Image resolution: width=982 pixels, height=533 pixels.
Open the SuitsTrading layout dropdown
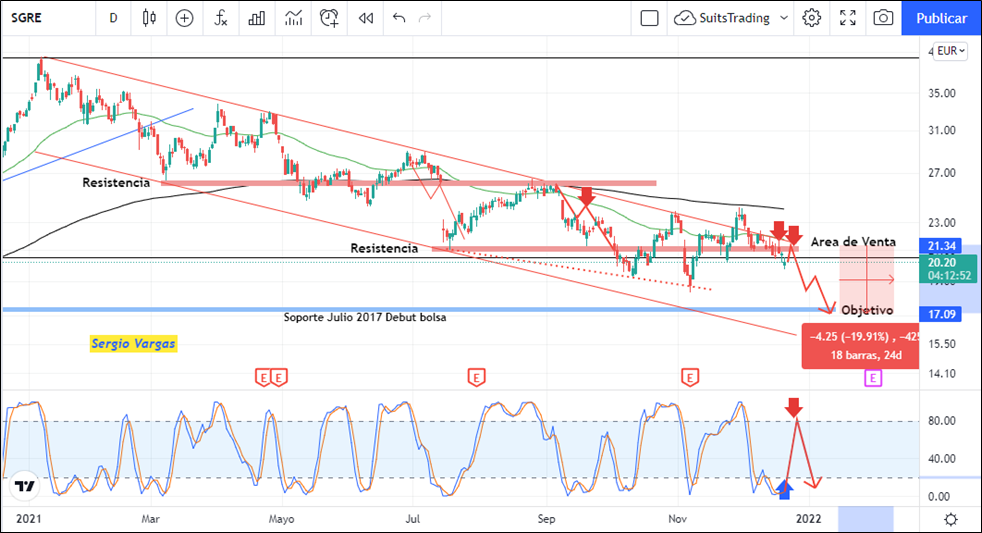(732, 18)
